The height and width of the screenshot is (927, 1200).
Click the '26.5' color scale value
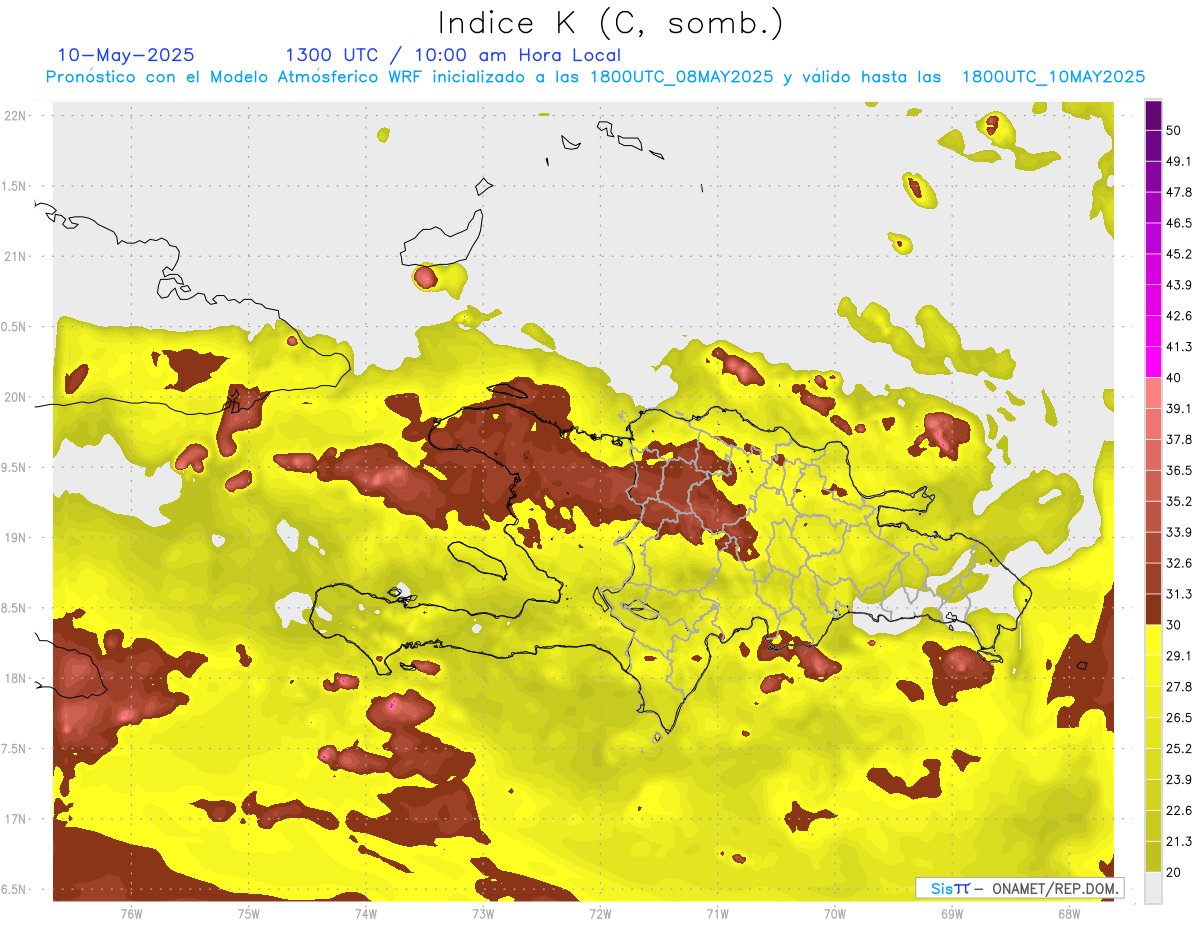1179,718
